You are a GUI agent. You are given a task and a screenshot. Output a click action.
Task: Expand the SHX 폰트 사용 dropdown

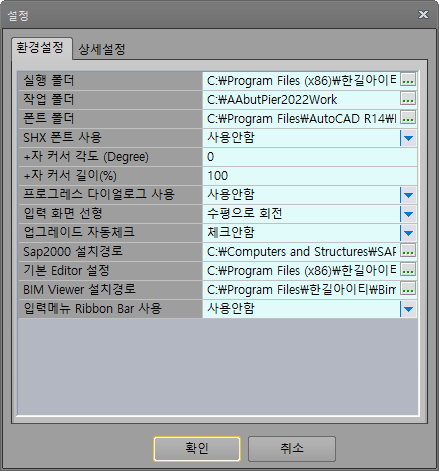pos(408,138)
